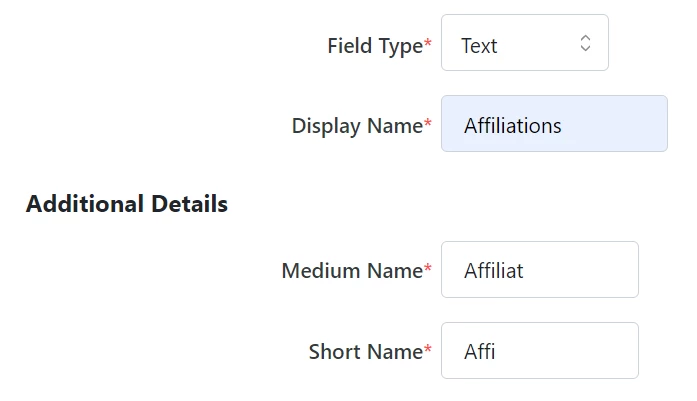
Task: Click into the Medium Name input
Action: pyautogui.click(x=539, y=270)
